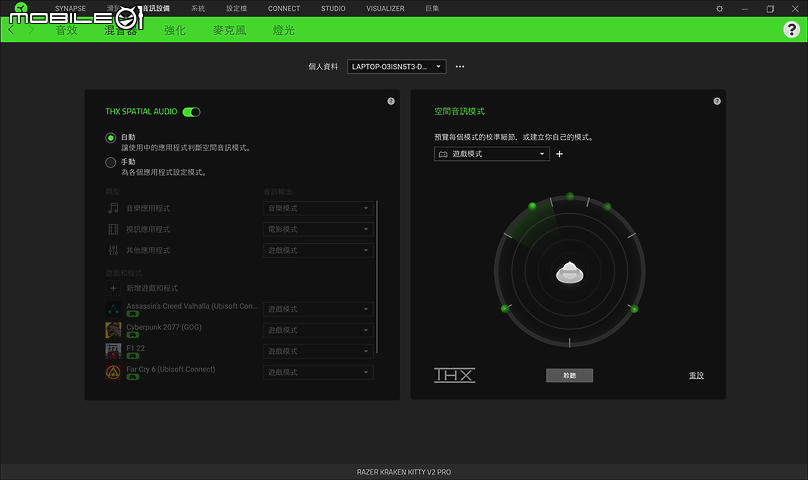Switch to the SYNAPSE menu

pyautogui.click(x=70, y=9)
